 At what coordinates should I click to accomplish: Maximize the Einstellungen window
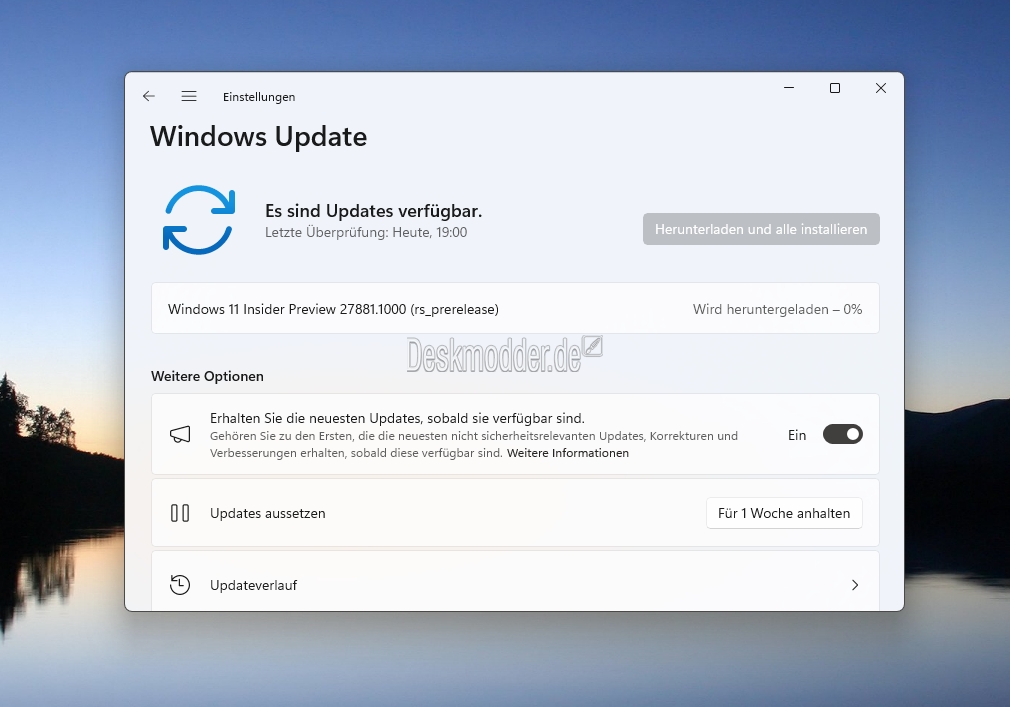835,88
